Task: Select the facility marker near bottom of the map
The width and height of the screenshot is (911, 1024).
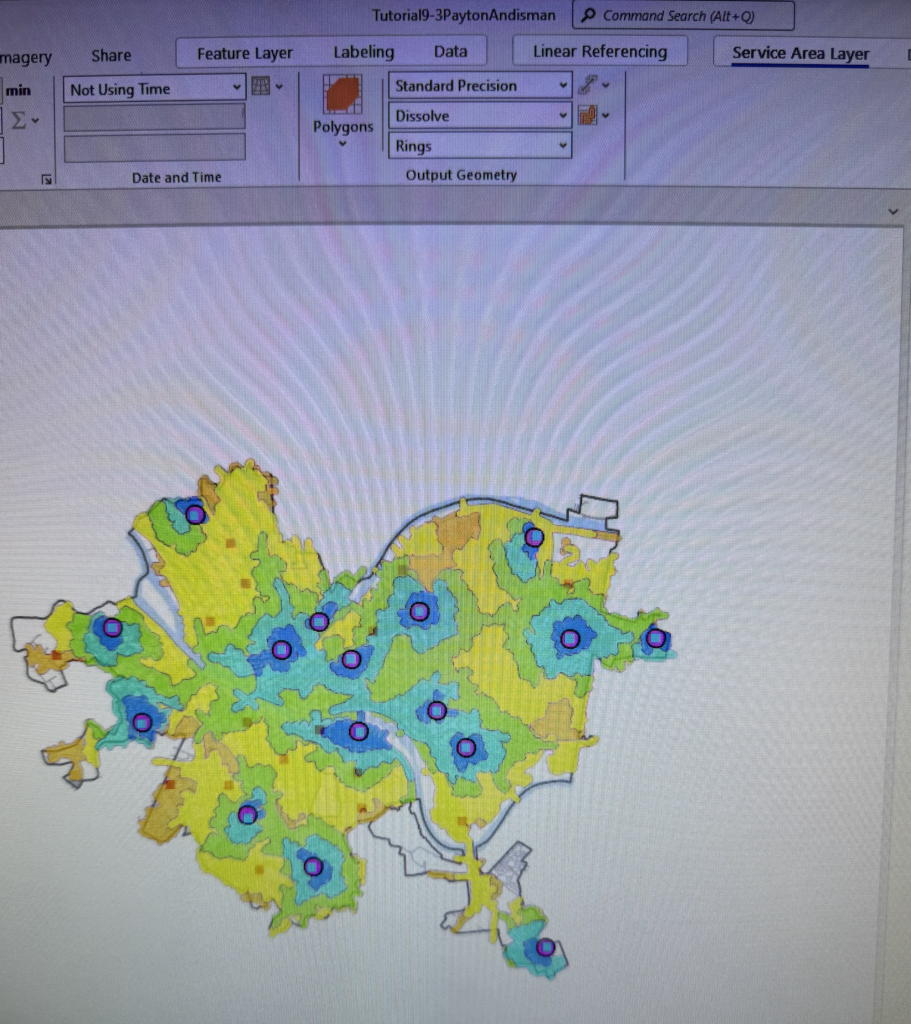Action: [x=545, y=945]
